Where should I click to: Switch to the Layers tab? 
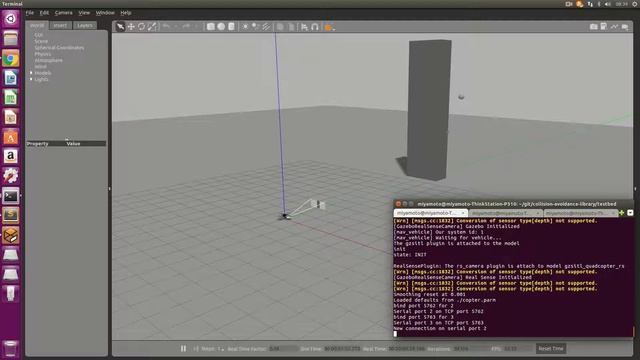(85, 25)
